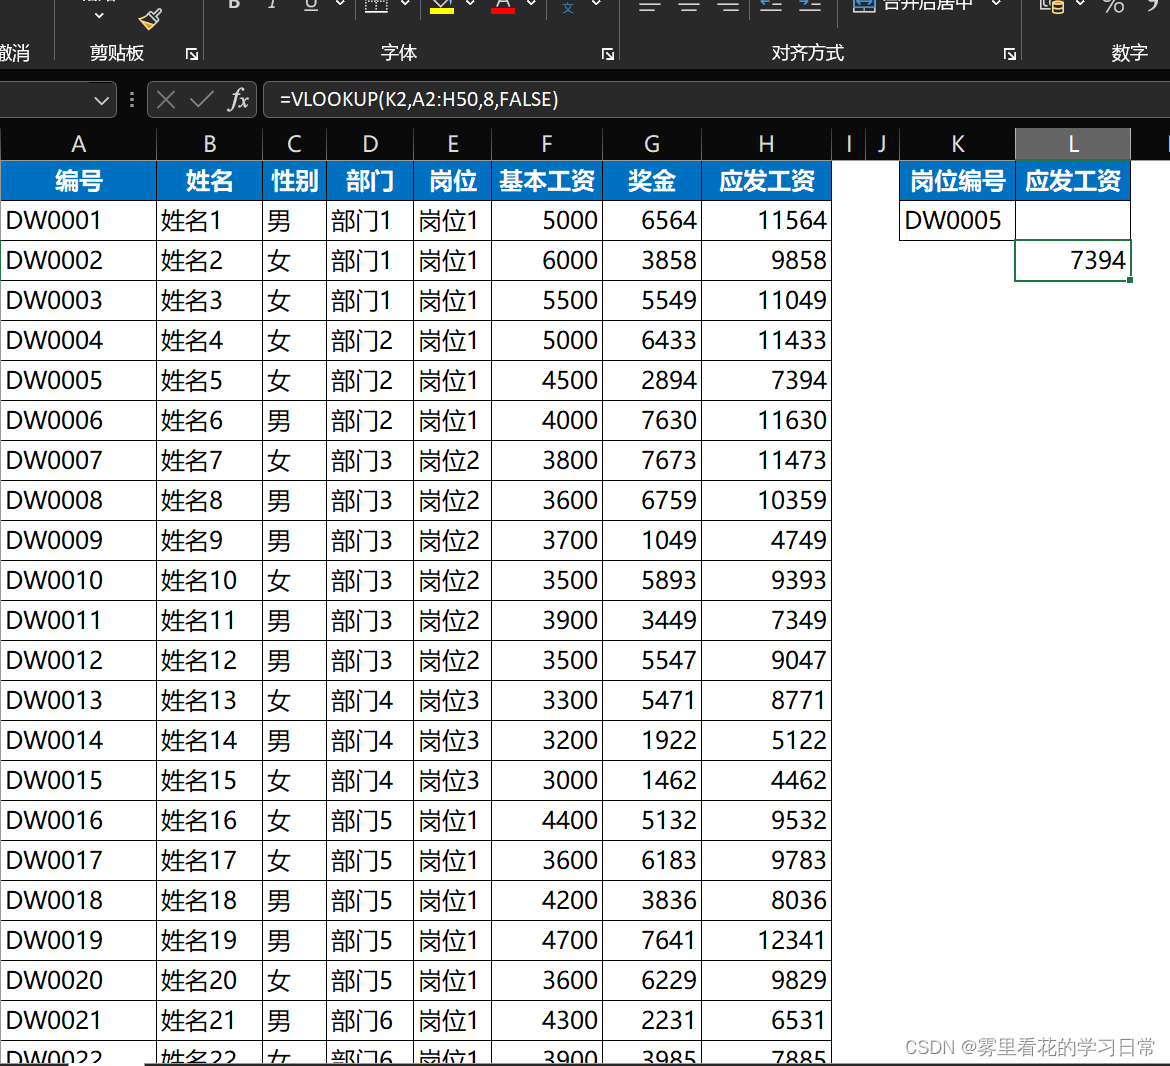Select column F header
This screenshot has width=1170, height=1066.
pyautogui.click(x=546, y=144)
